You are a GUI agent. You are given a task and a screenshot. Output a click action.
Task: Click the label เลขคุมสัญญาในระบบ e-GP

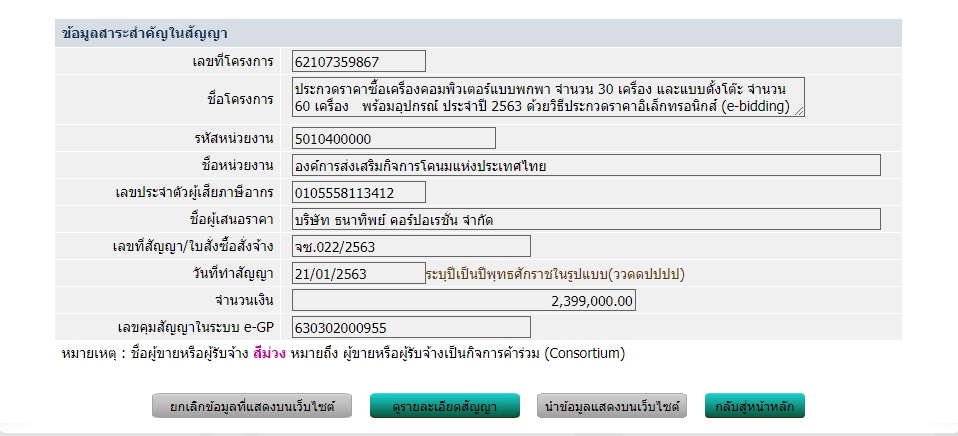(196, 328)
